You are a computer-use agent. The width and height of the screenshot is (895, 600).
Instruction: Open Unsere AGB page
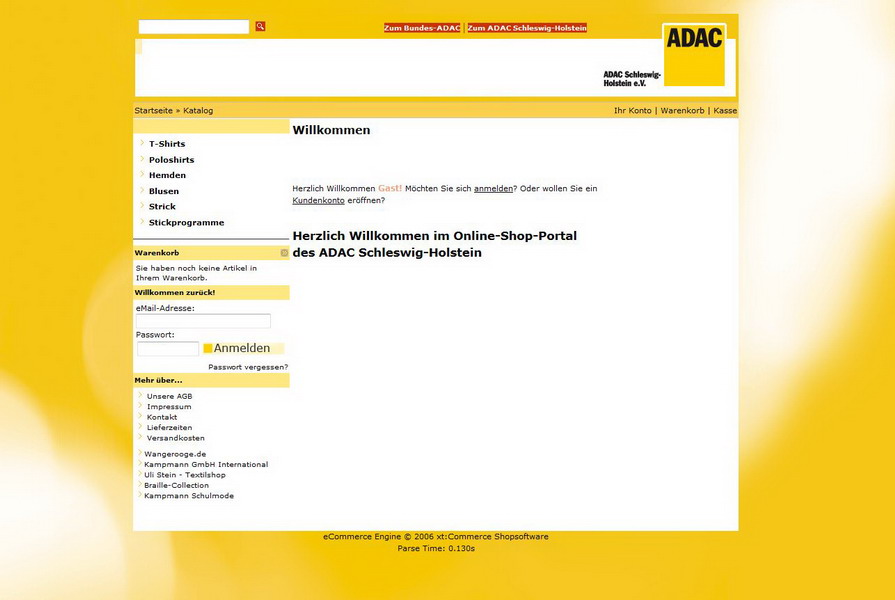tap(170, 396)
